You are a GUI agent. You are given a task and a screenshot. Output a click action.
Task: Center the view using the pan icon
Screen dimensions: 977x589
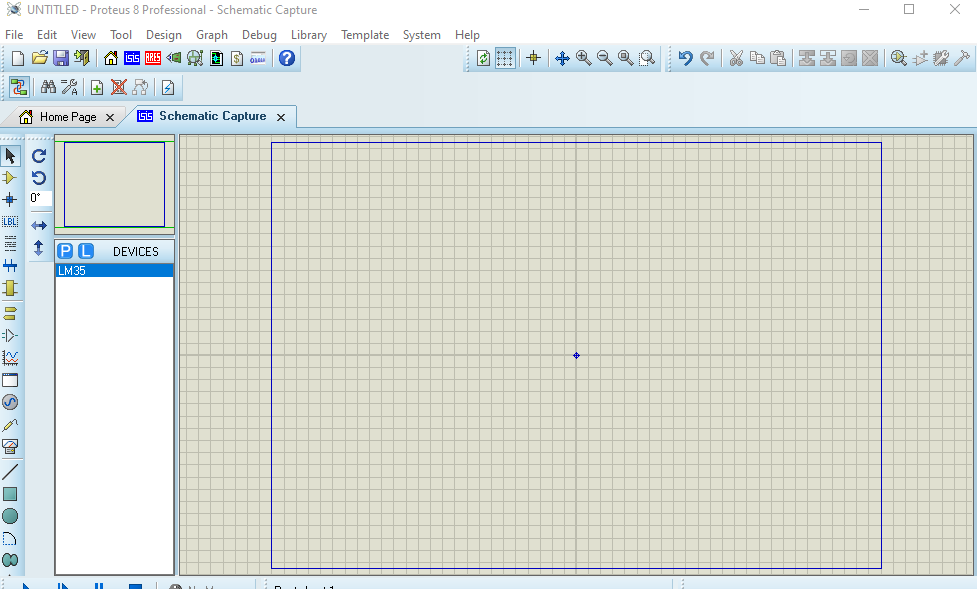click(562, 59)
